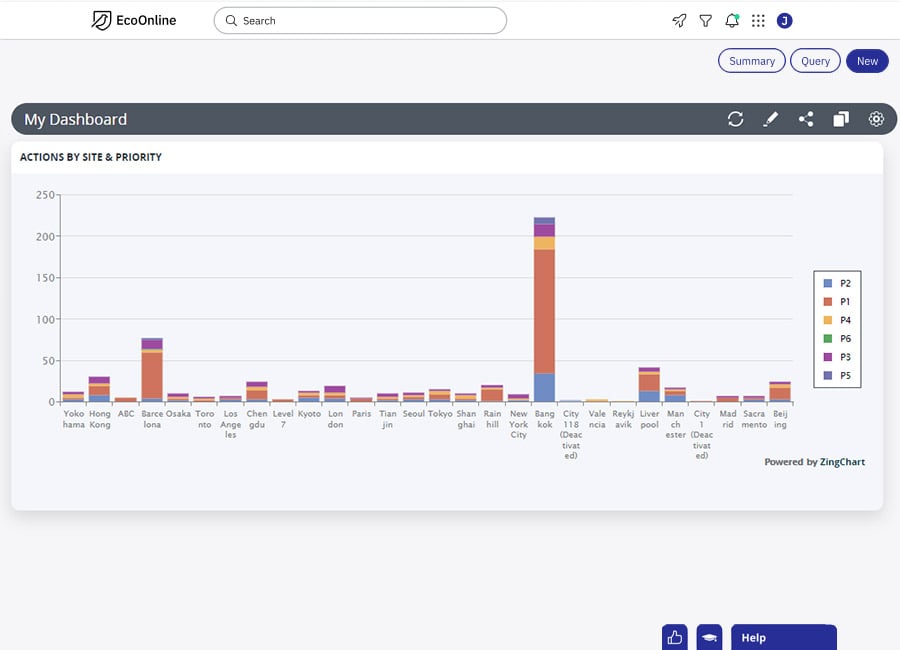The width and height of the screenshot is (900, 650).
Task: Open the graduation cap training icon
Action: (709, 637)
